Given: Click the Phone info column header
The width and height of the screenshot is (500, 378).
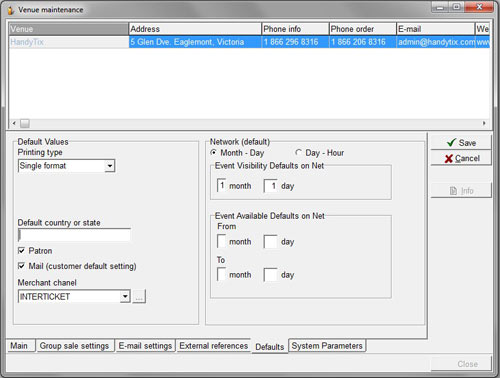Looking at the screenshot, I should [x=295, y=29].
